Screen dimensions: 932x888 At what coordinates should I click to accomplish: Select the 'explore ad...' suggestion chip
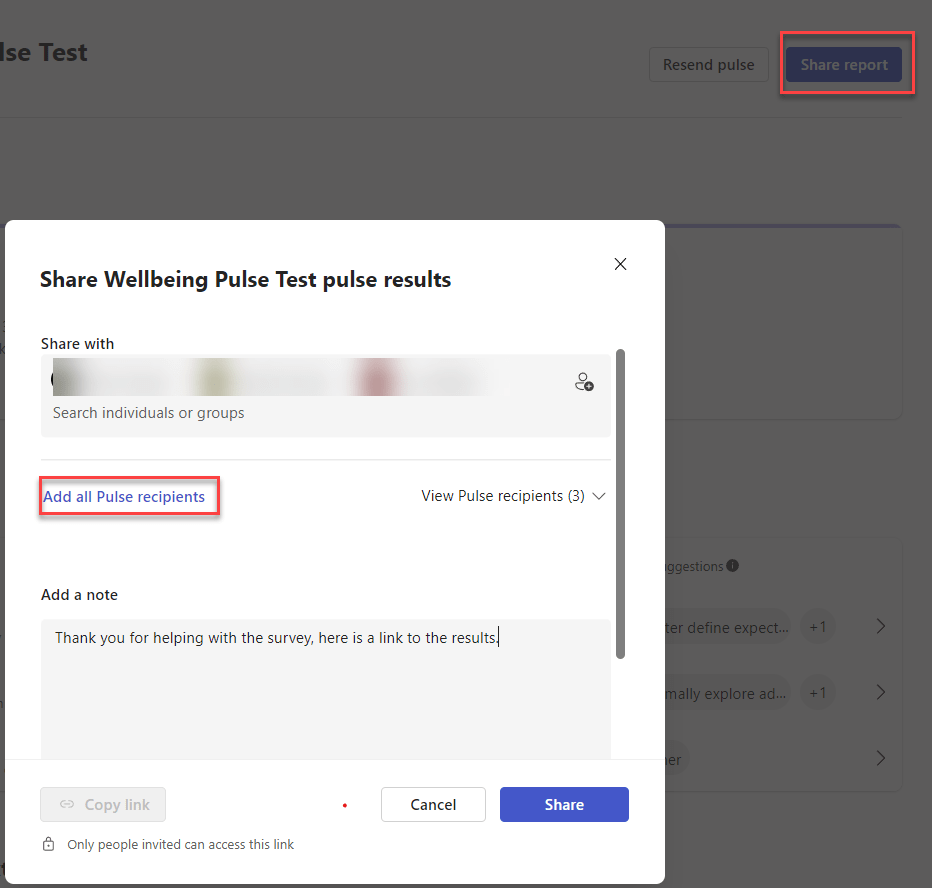point(727,693)
